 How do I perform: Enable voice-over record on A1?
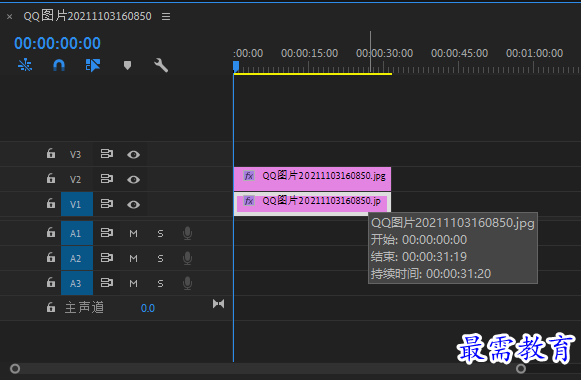pyautogui.click(x=187, y=233)
